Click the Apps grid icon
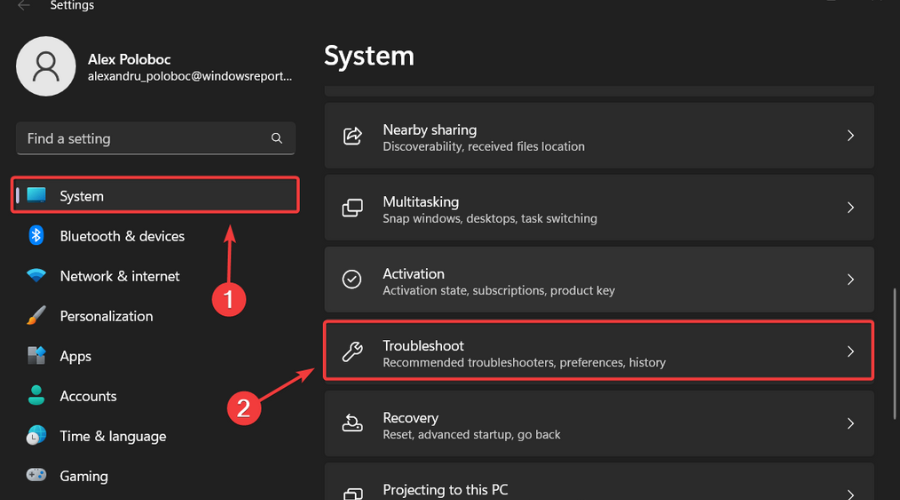Screen dimensions: 900x500 click(37, 356)
